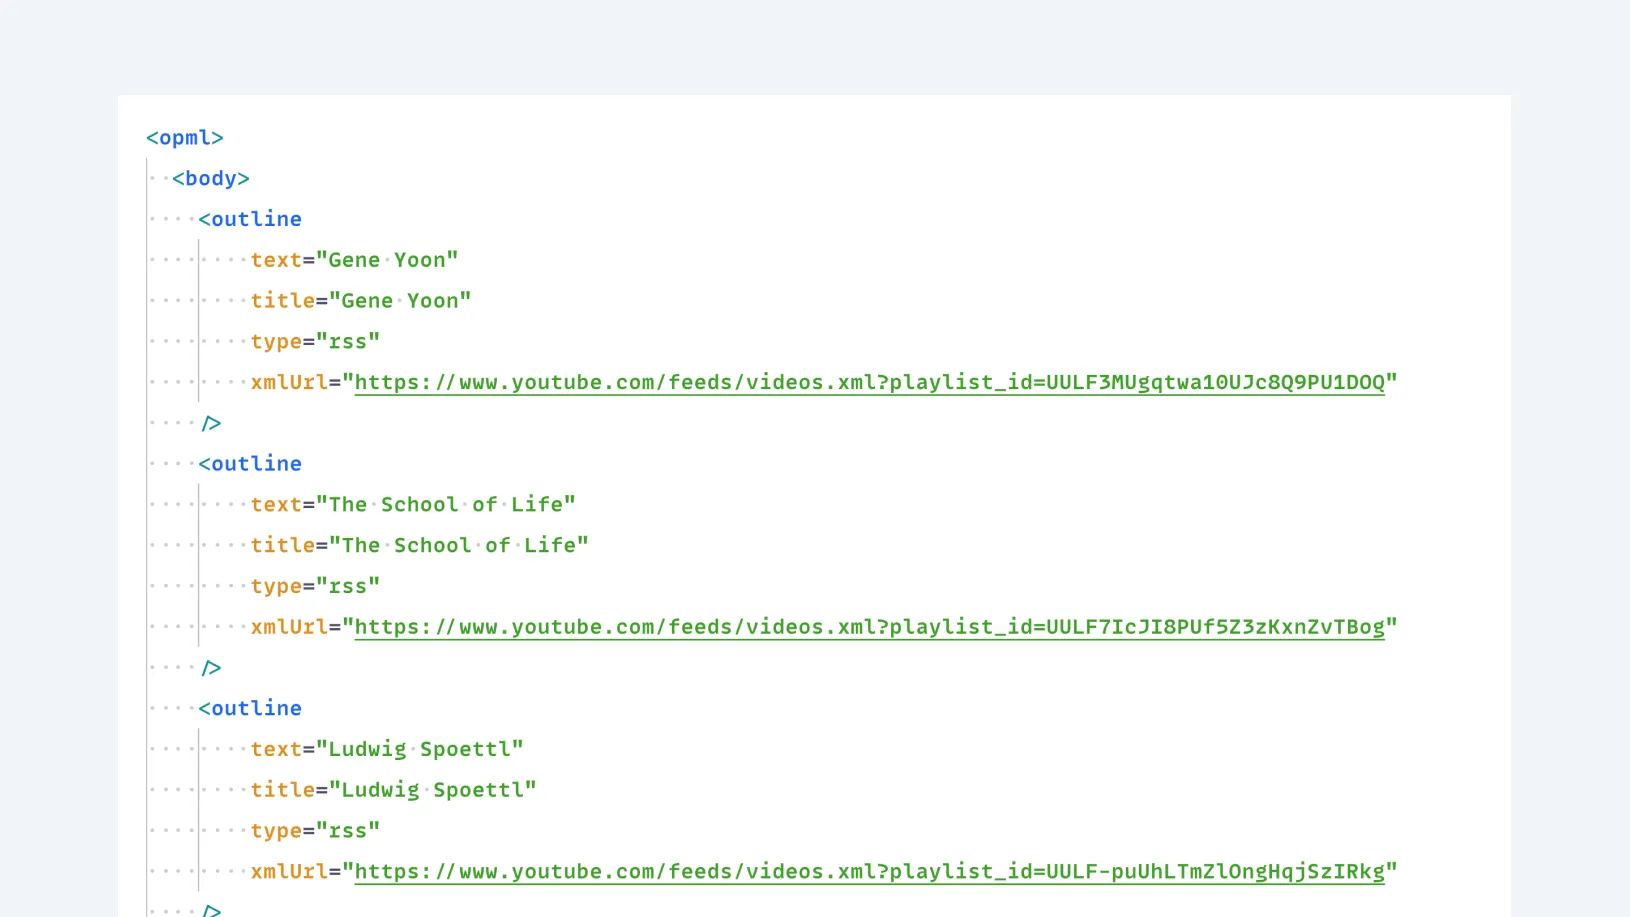Click the body opening tag
This screenshot has height=917, width=1630.
tap(210, 178)
